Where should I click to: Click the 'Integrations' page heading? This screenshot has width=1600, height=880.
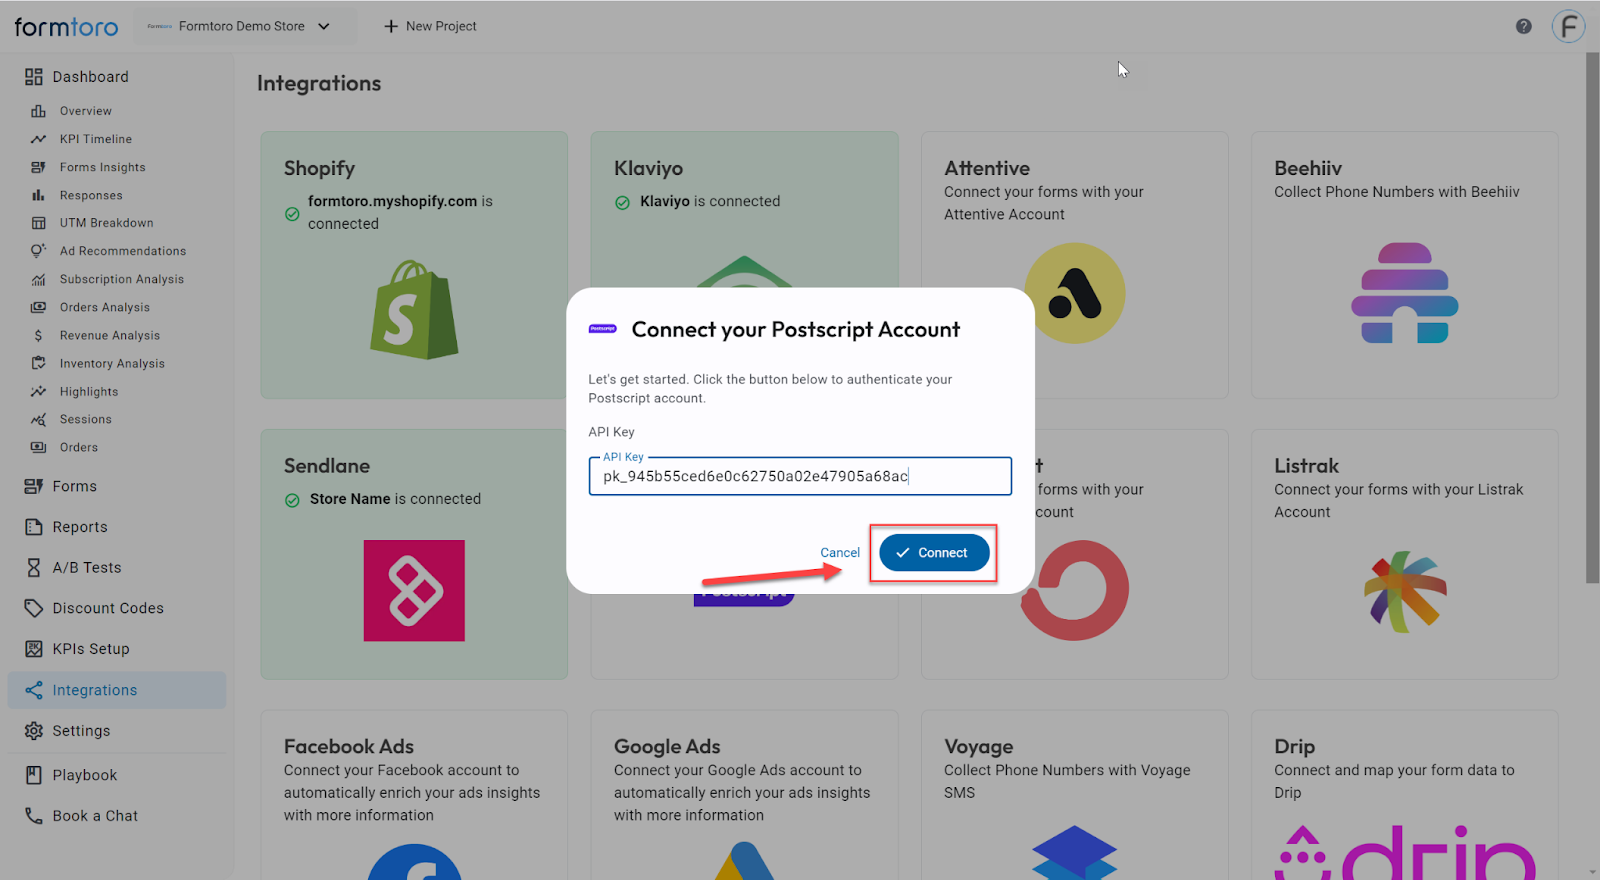[319, 83]
